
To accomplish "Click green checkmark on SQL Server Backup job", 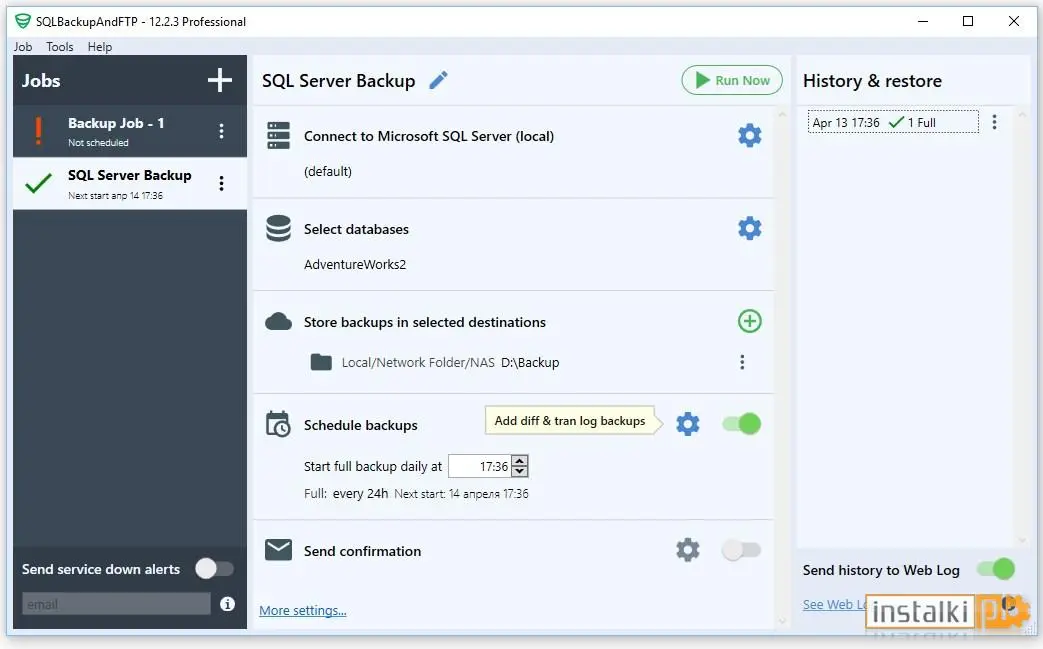I will [39, 183].
